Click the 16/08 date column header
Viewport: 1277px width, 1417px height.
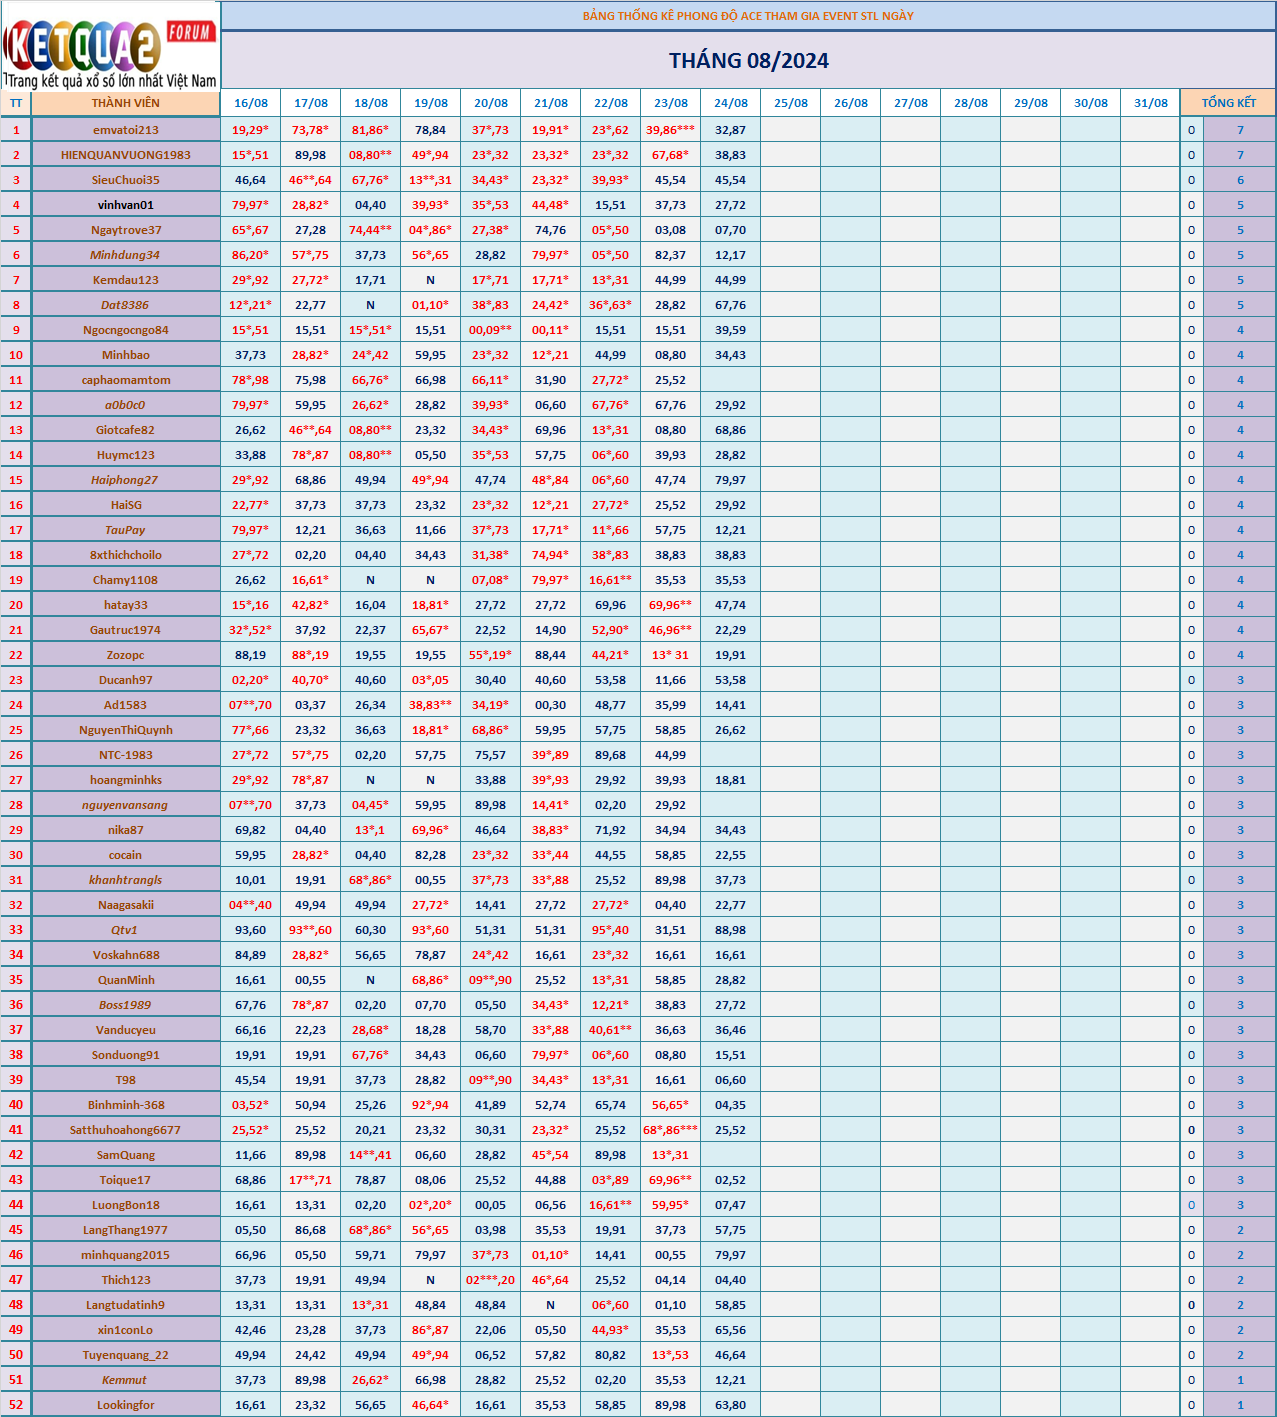tap(251, 103)
